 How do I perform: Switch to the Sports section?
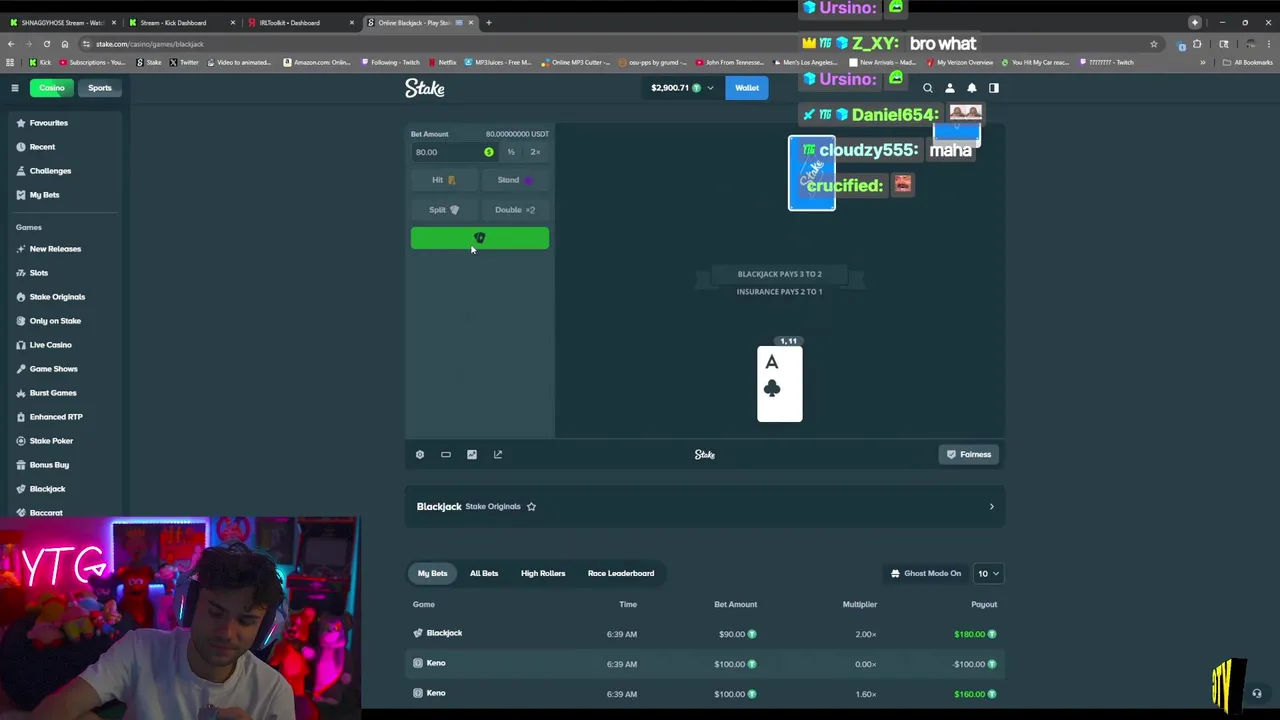tap(100, 88)
